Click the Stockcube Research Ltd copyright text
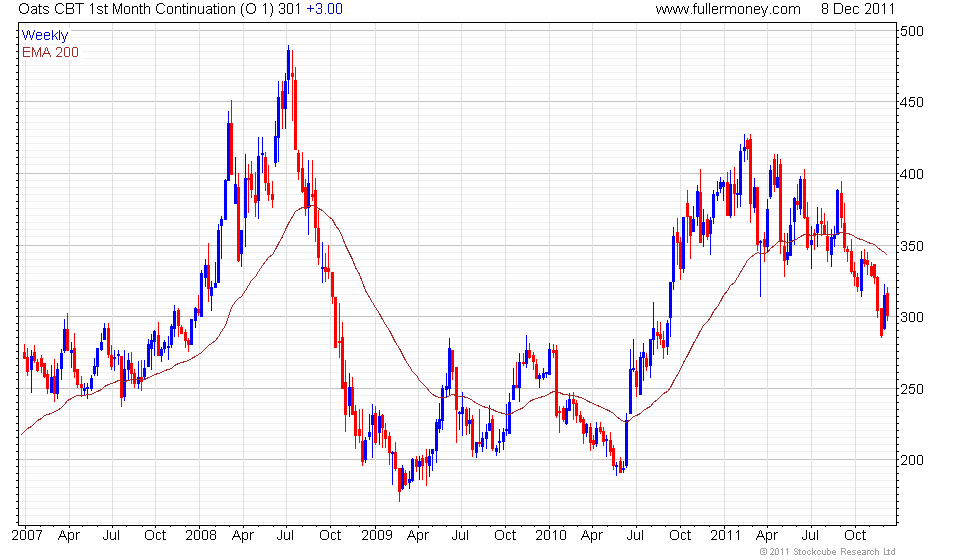Screen dimensions: 980x560 click(827, 552)
